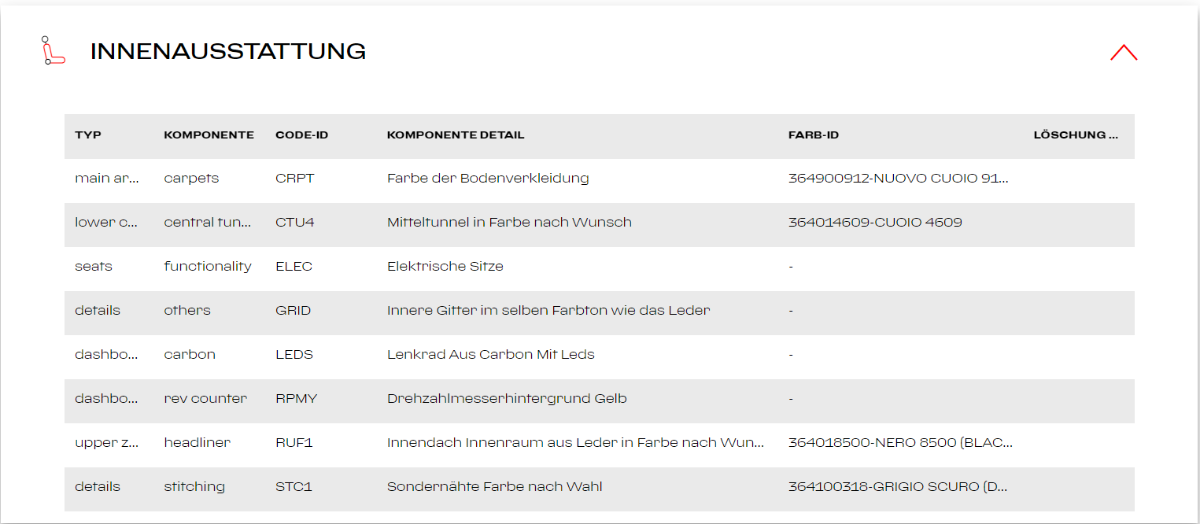
Task: Select the CTU4 code cell
Action: (294, 223)
